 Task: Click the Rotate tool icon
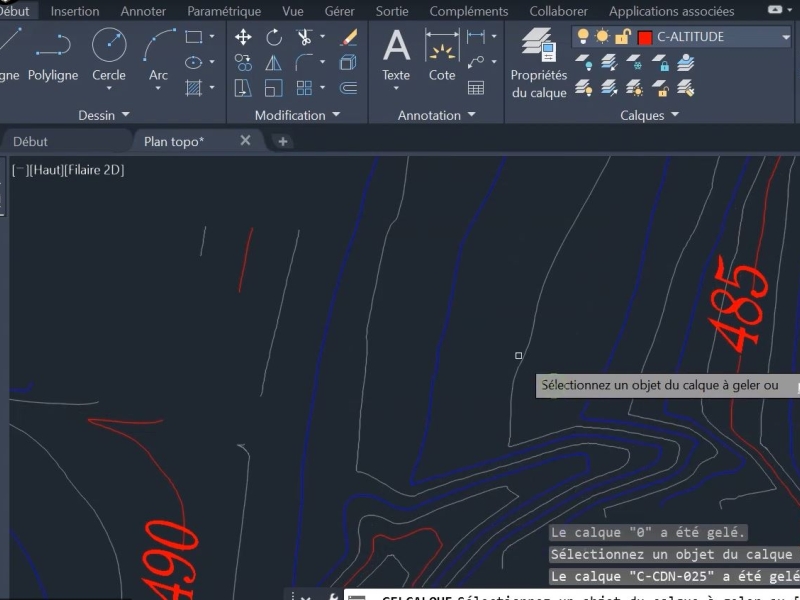[274, 38]
